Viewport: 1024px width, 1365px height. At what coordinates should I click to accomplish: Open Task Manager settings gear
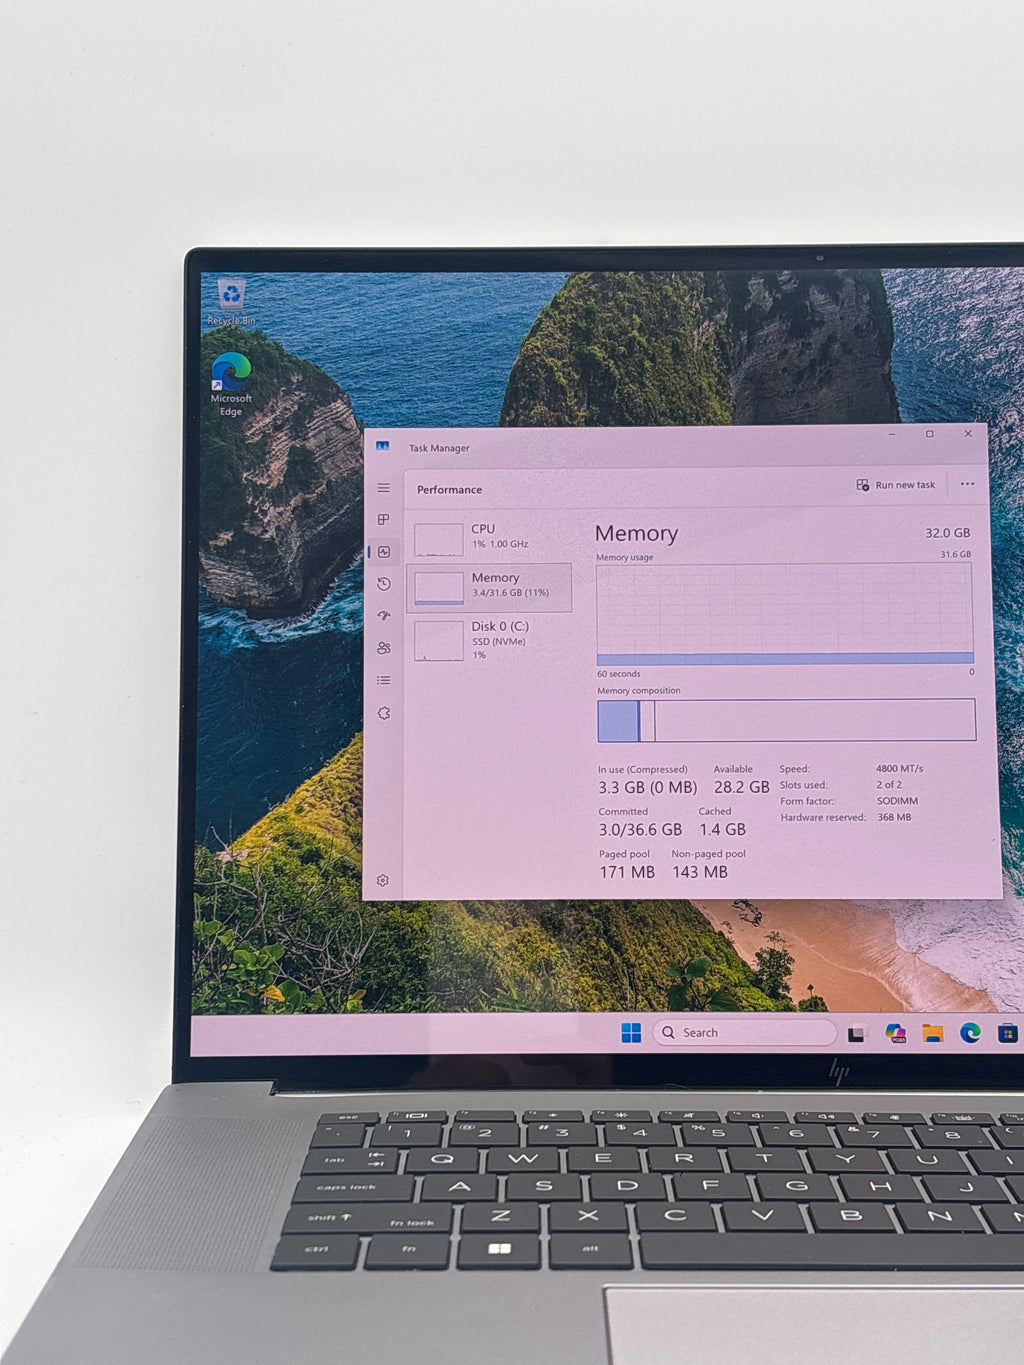tap(383, 880)
